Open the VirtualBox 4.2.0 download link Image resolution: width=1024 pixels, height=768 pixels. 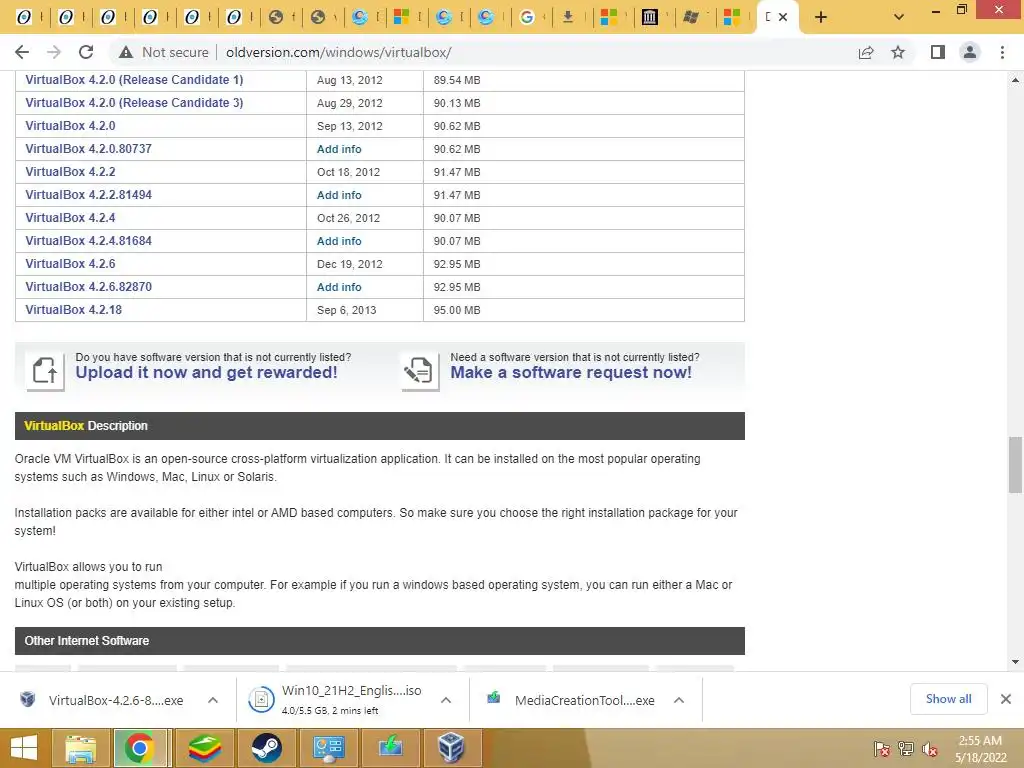[71, 125]
